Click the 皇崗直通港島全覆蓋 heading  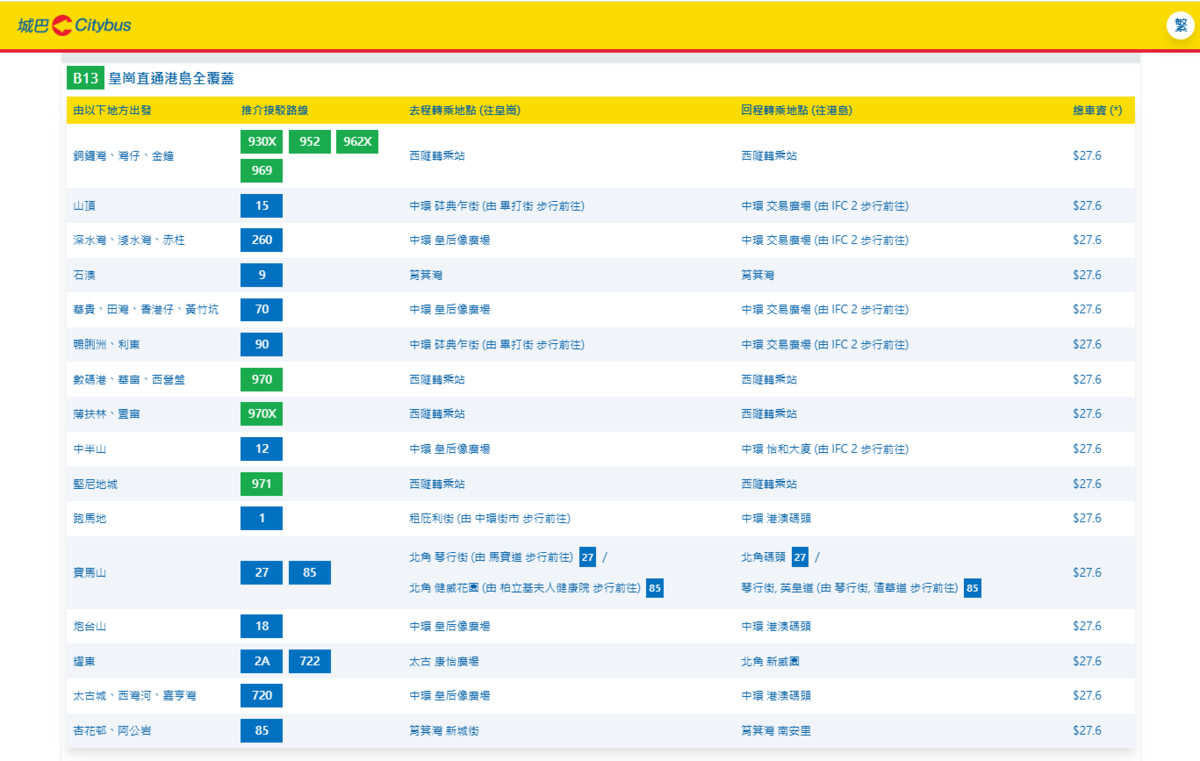(171, 78)
